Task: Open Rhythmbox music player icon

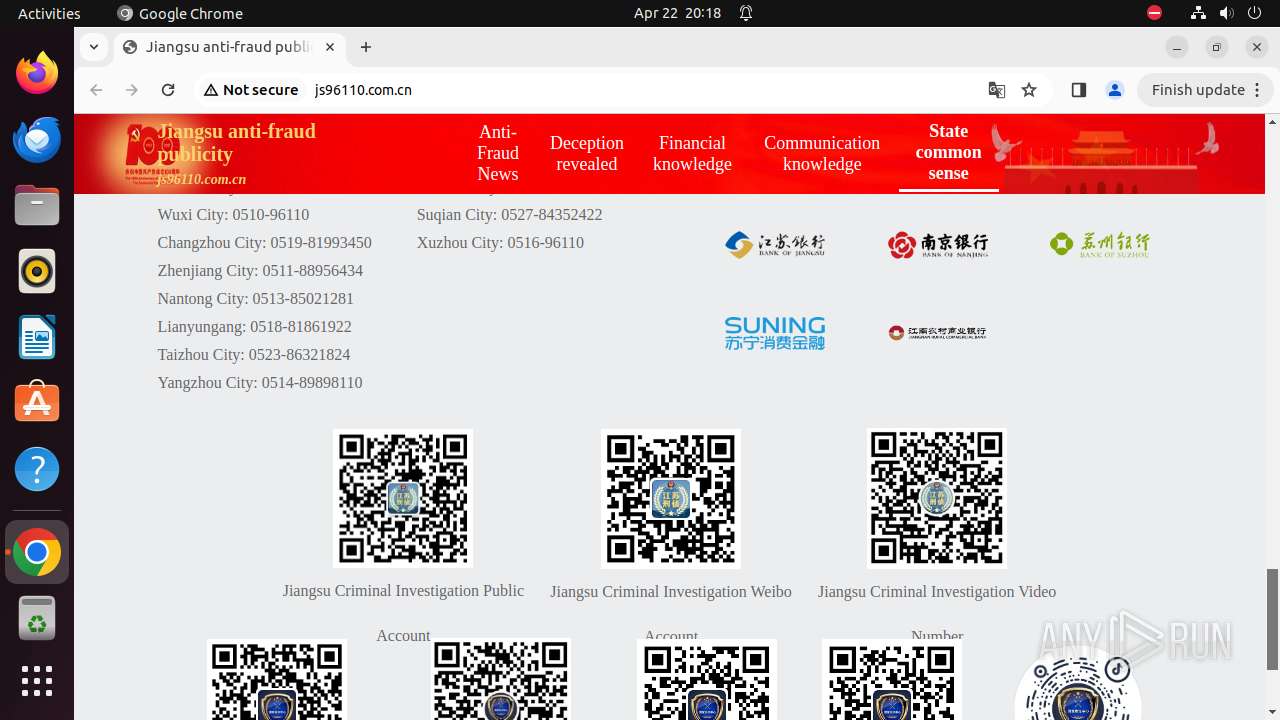Action: (x=37, y=271)
